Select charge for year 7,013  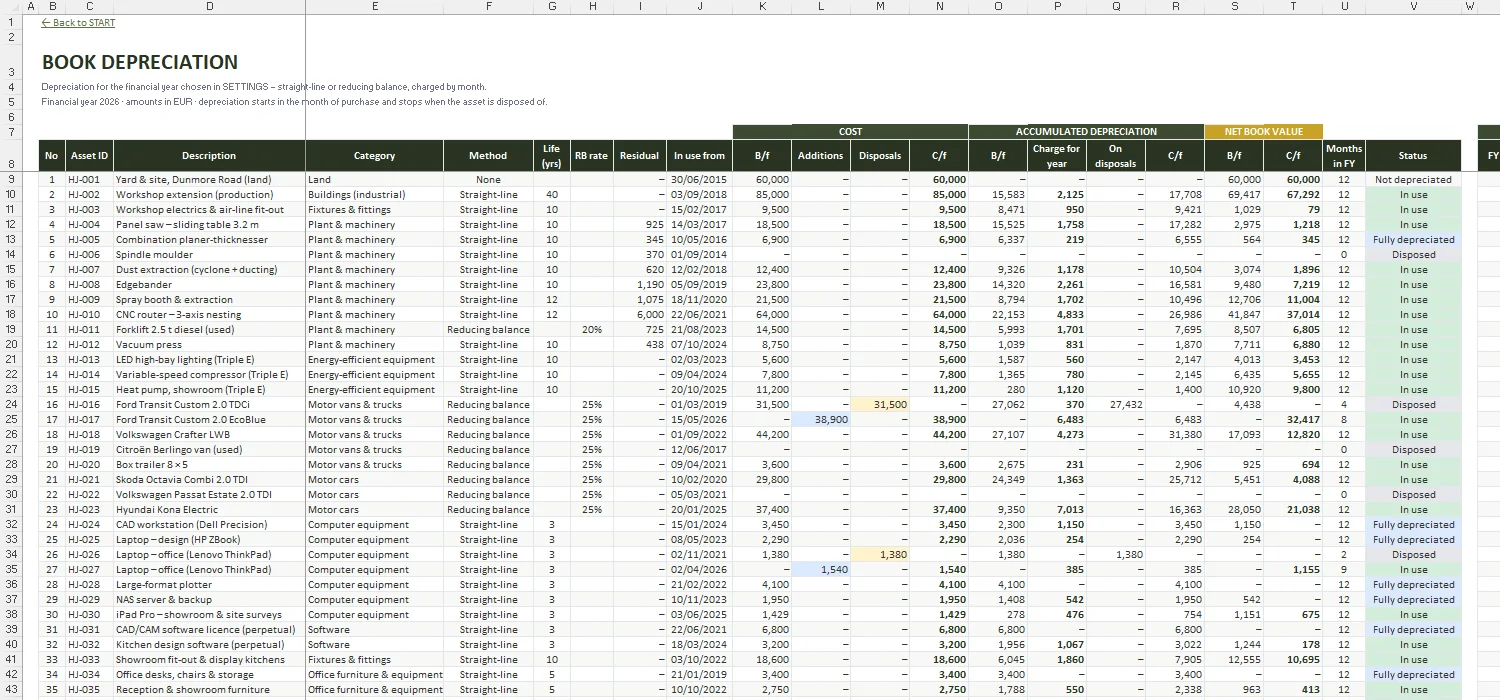(1057, 510)
